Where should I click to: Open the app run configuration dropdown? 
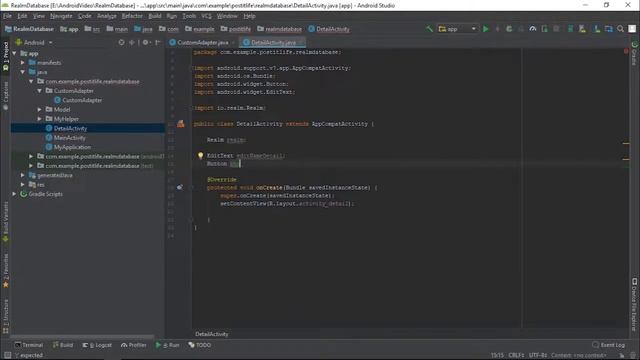point(457,29)
